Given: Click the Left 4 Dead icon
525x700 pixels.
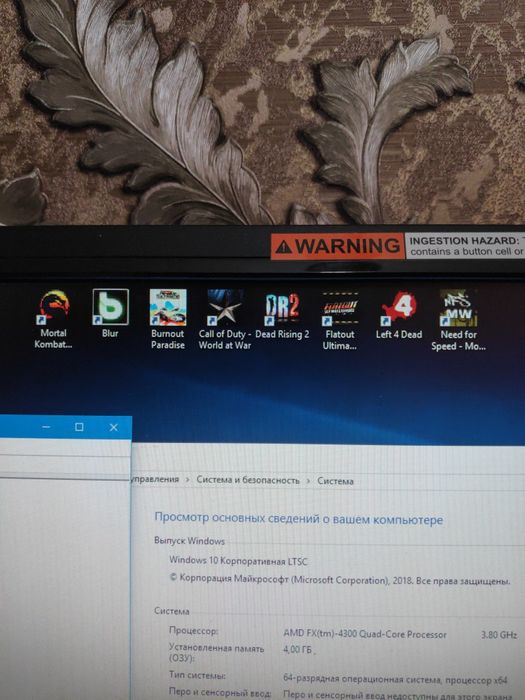Looking at the screenshot, I should click(399, 308).
